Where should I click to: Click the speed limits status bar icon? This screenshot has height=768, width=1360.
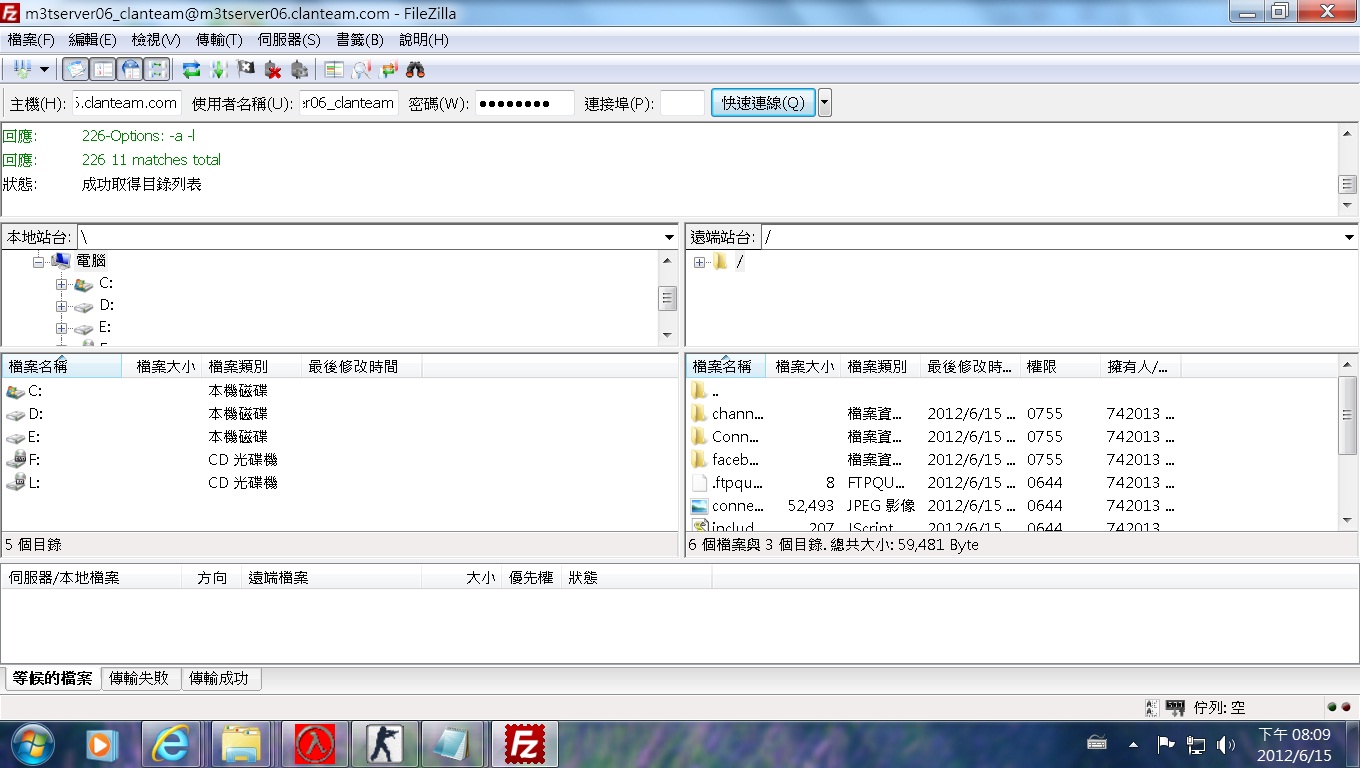1176,707
